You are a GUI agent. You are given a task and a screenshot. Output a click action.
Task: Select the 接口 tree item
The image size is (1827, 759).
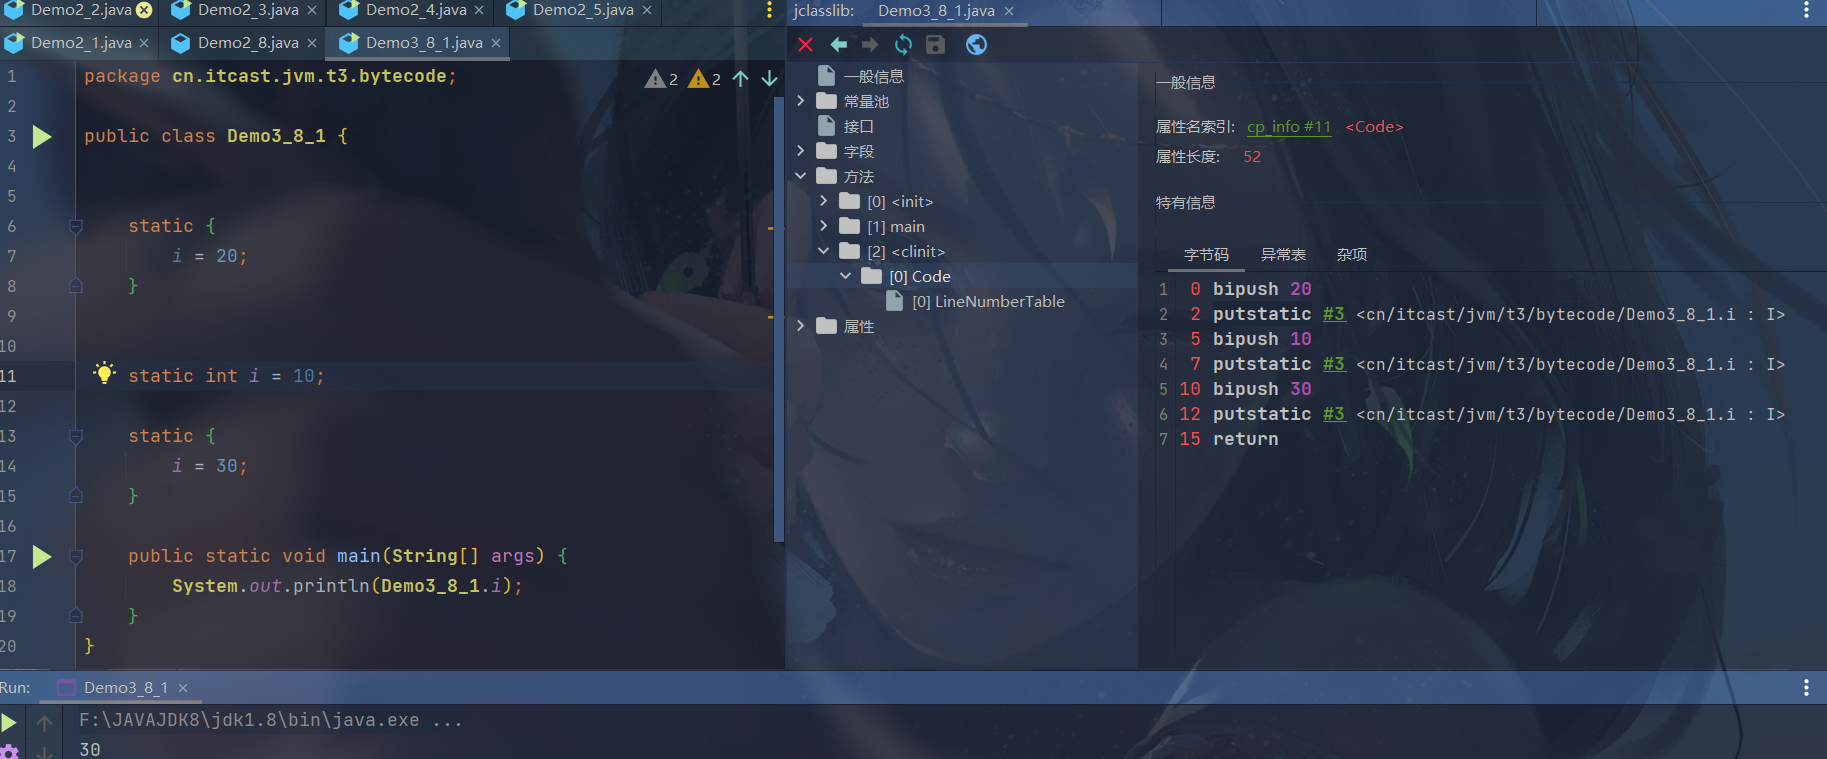click(x=858, y=127)
